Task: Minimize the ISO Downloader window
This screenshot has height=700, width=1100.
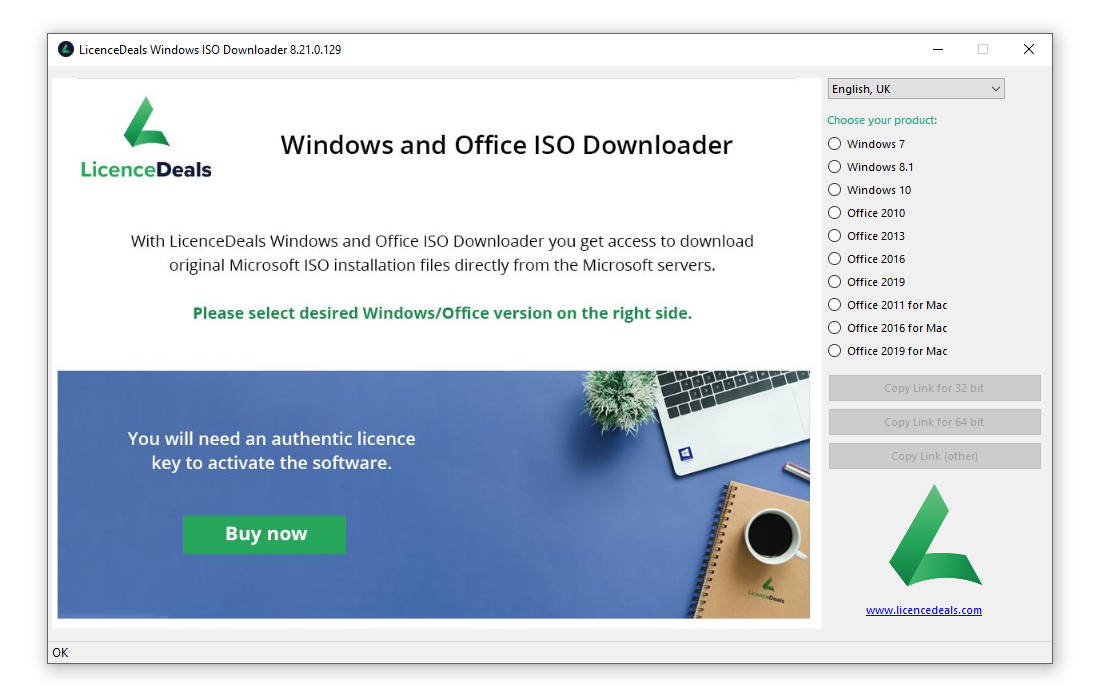Action: 938,49
